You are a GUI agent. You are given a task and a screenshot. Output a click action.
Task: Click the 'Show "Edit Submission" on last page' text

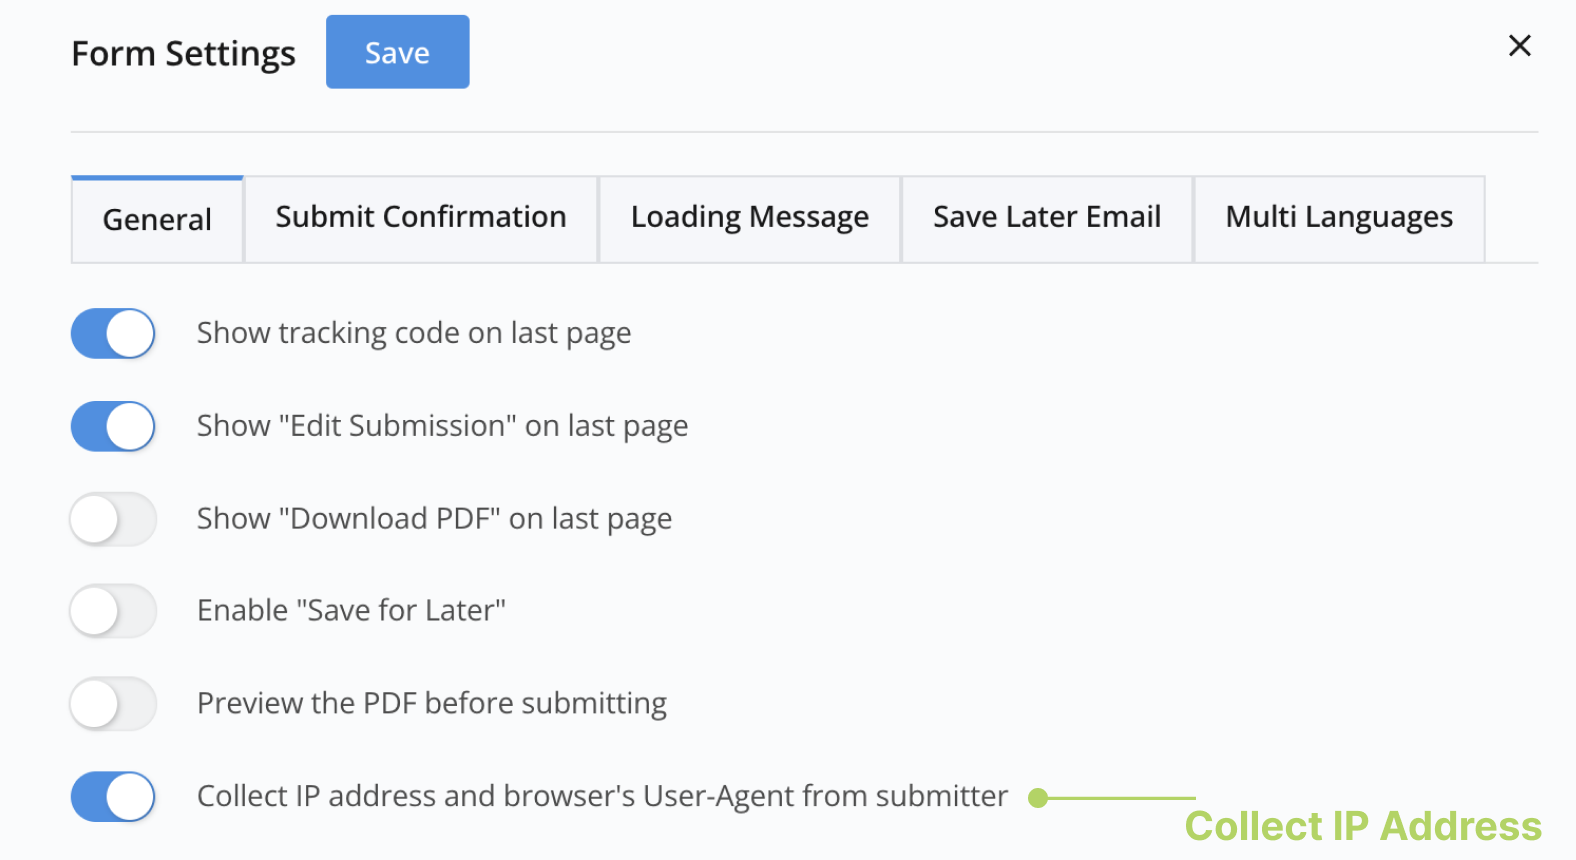[442, 426]
